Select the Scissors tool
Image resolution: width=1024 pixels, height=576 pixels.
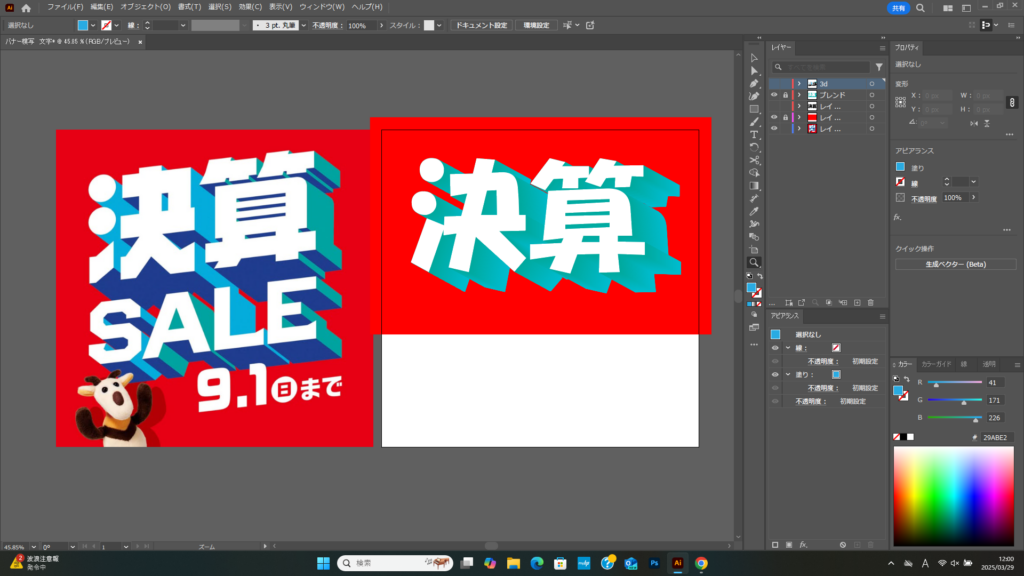754,160
